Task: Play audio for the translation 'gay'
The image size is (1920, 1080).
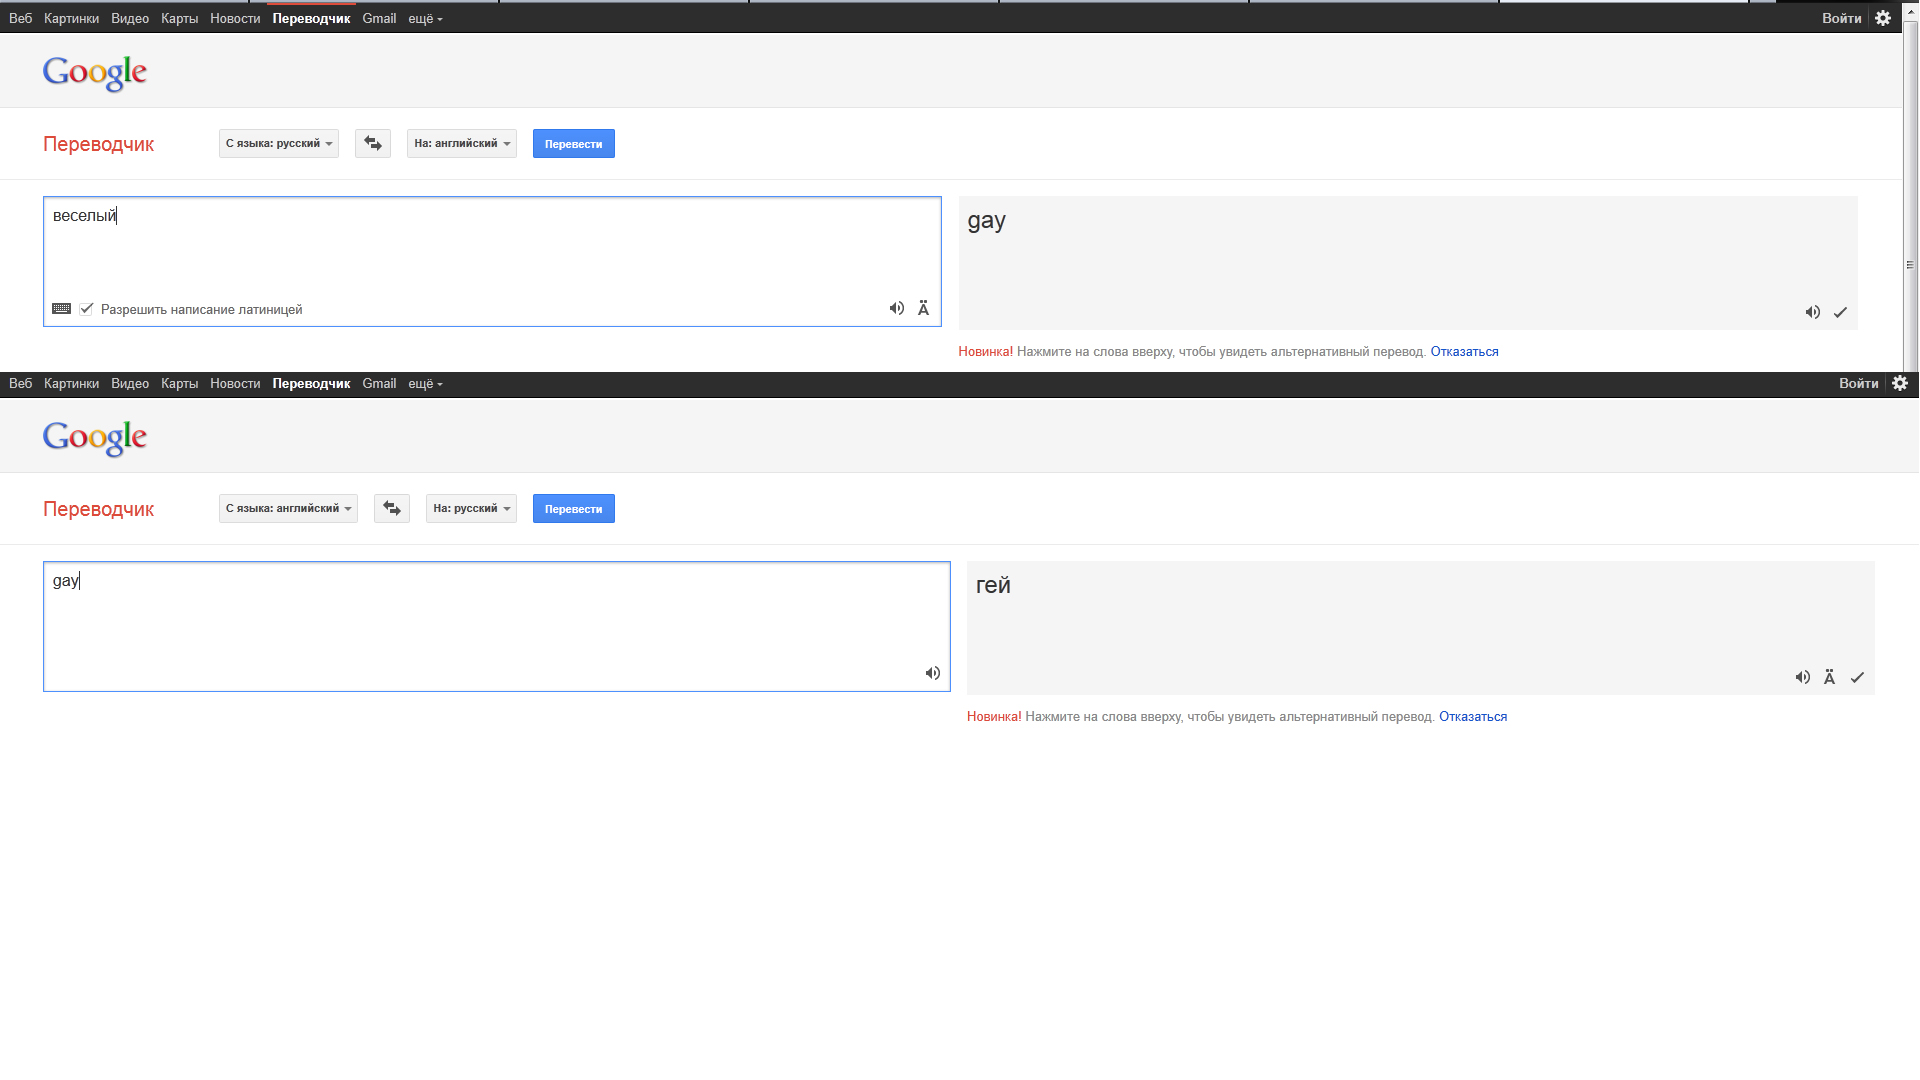Action: (x=1812, y=312)
